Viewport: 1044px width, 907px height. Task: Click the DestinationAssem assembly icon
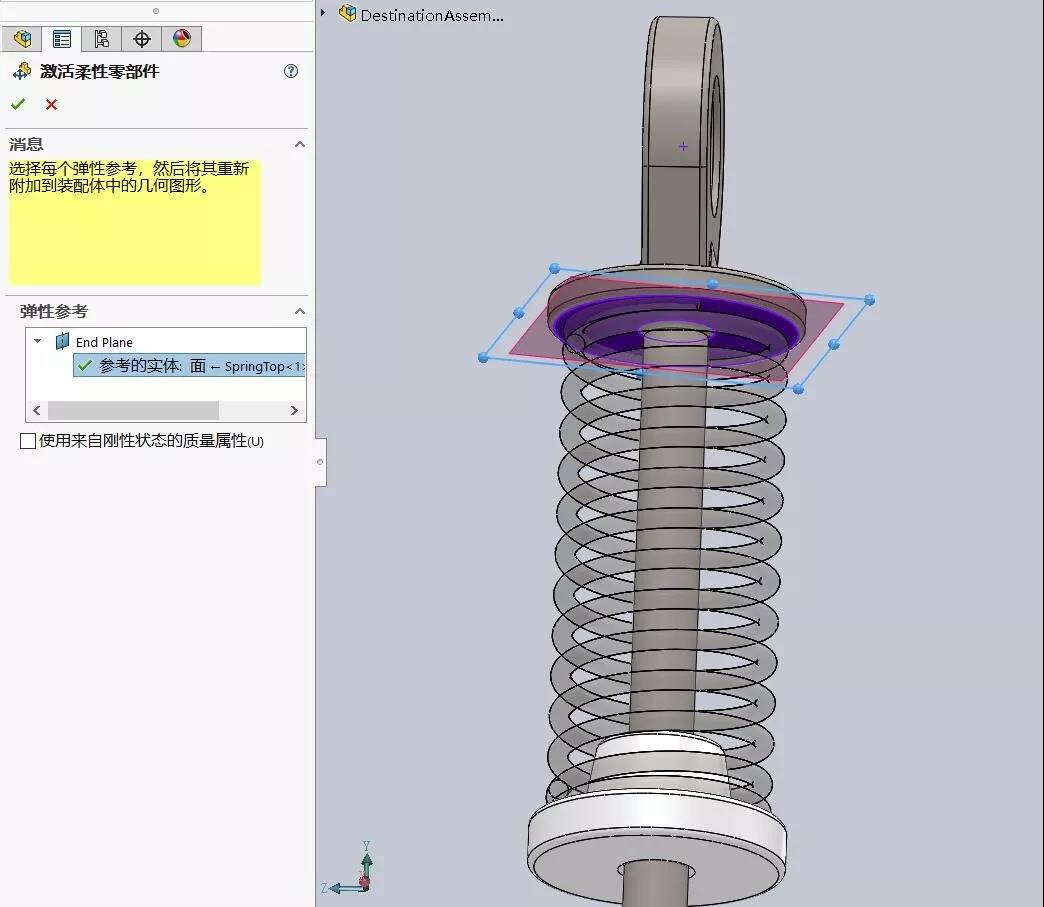coord(348,14)
